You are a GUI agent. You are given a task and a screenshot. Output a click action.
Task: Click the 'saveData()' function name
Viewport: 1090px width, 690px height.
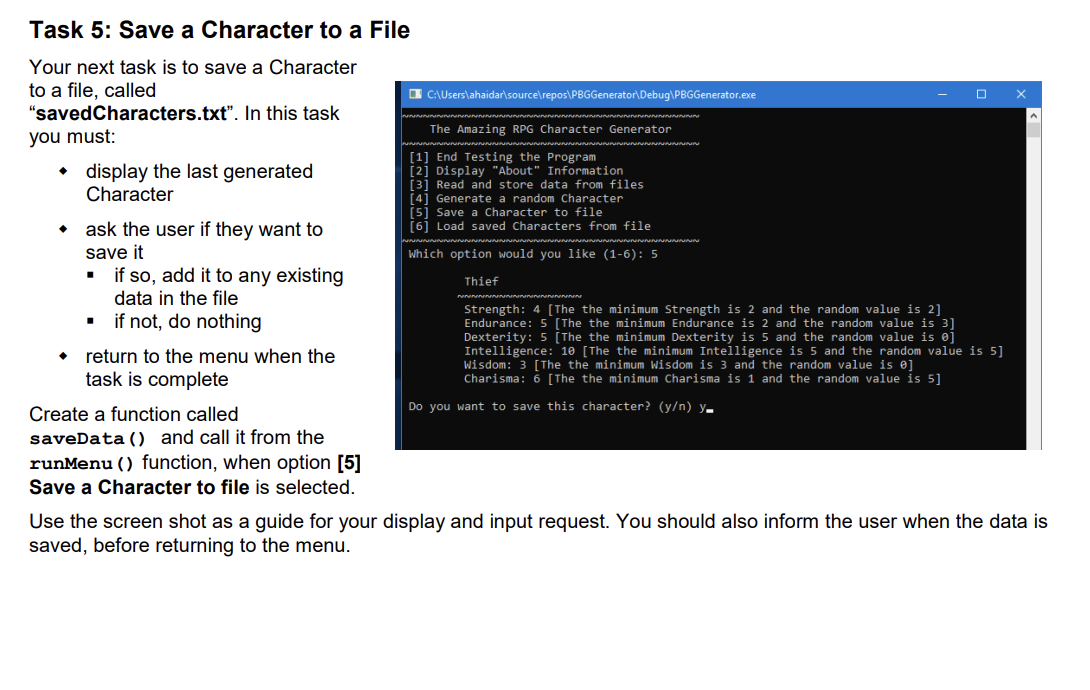pos(88,439)
